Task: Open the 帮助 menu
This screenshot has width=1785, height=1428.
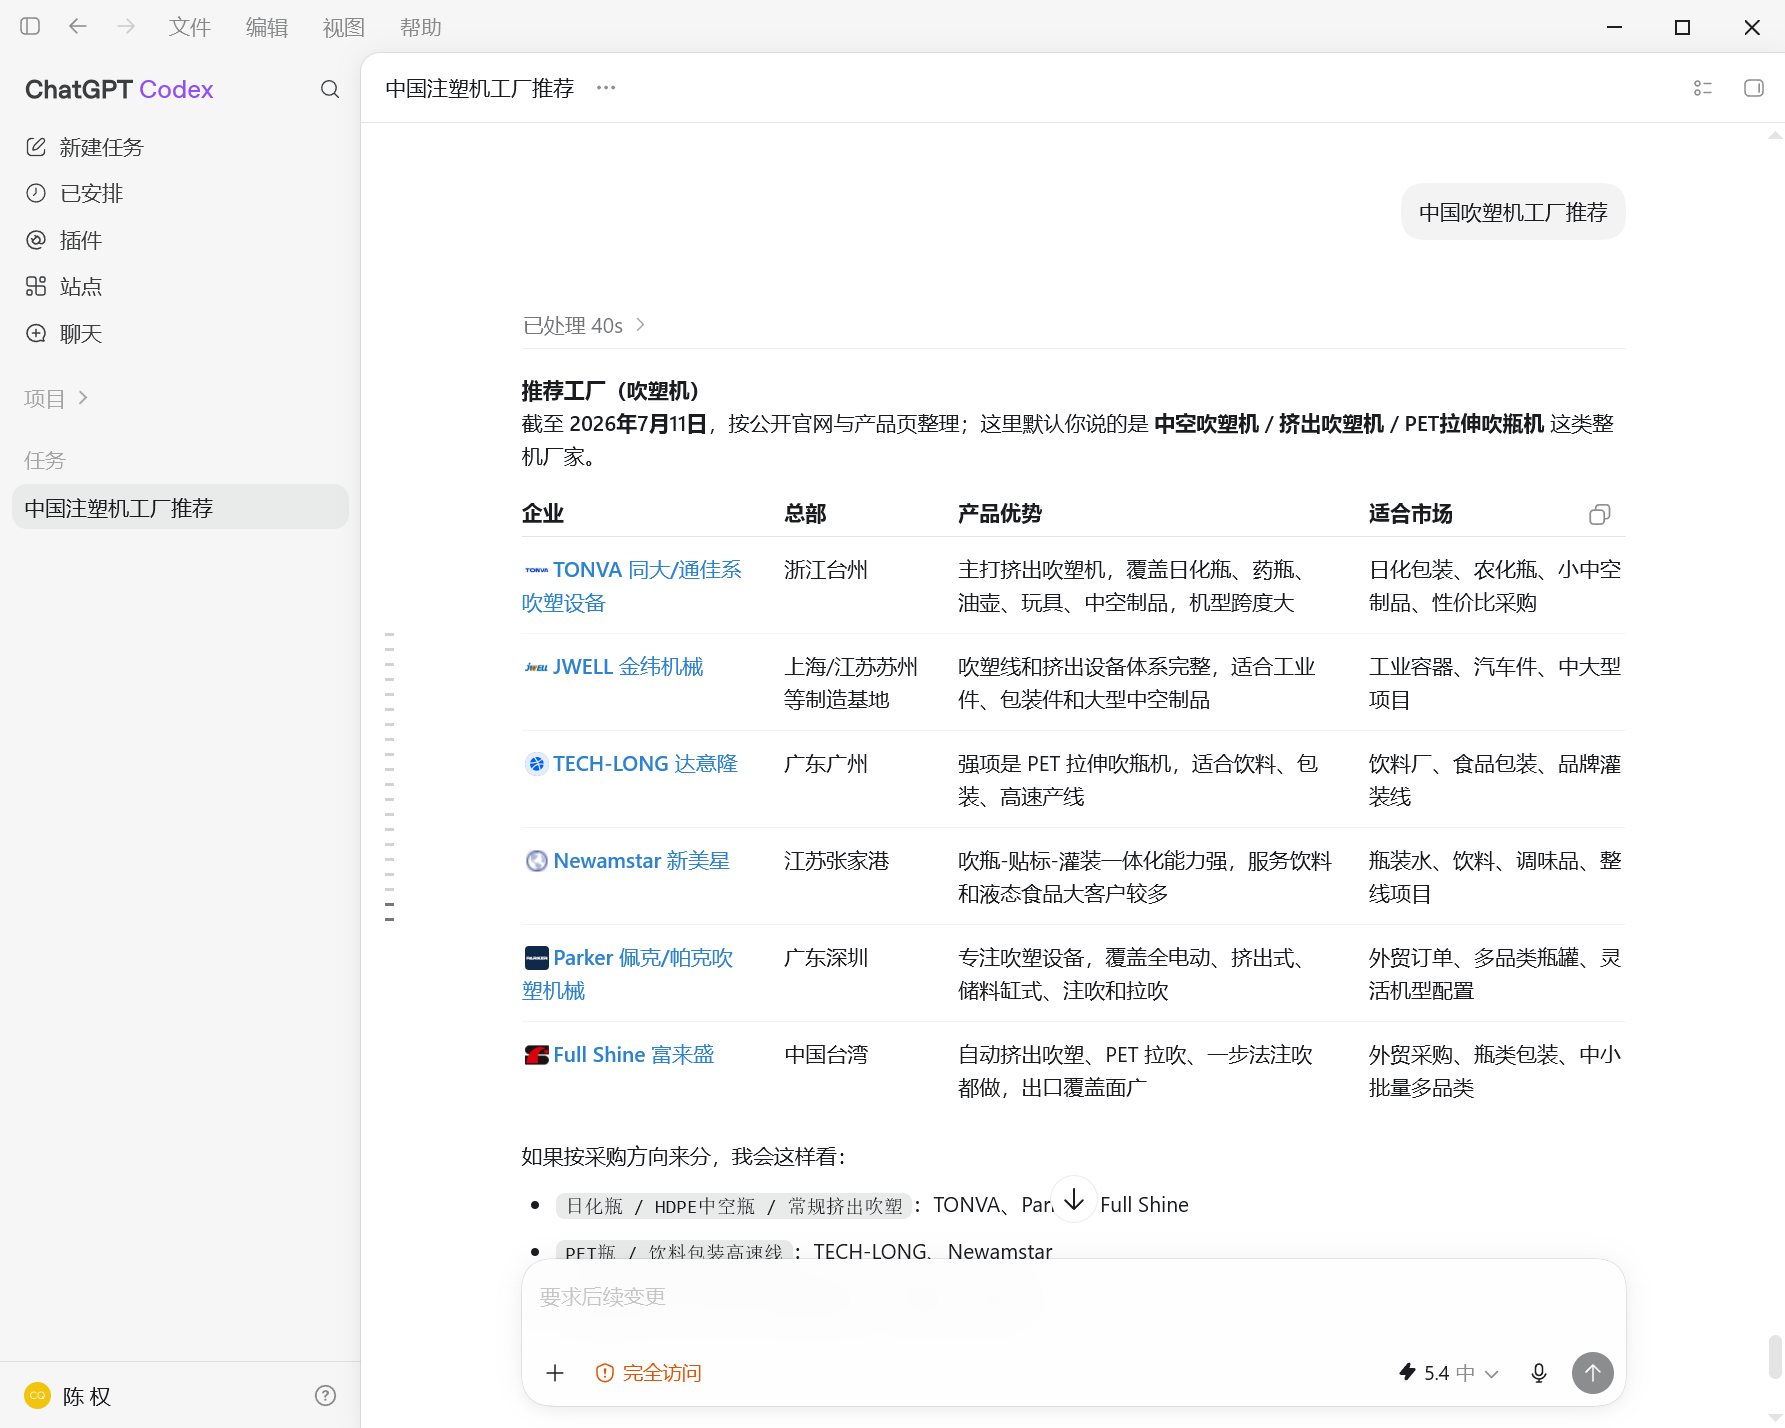Action: tap(421, 27)
